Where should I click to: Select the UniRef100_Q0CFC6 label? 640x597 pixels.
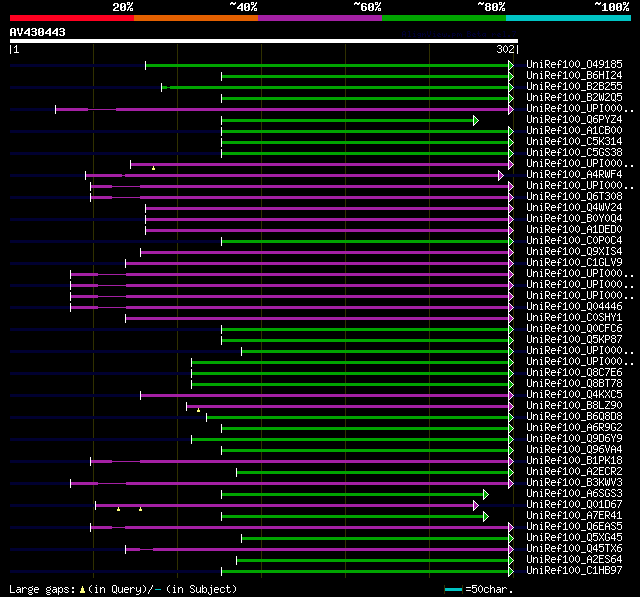(574, 329)
